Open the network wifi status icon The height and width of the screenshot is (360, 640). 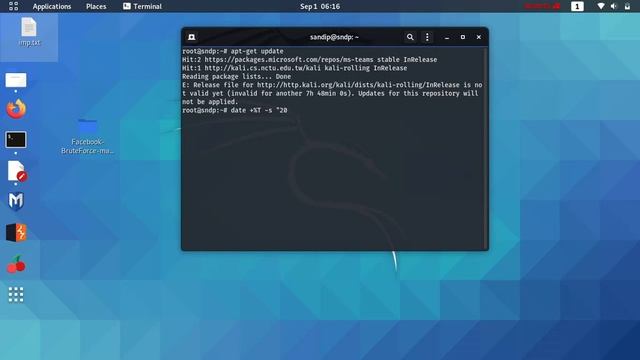601,6
